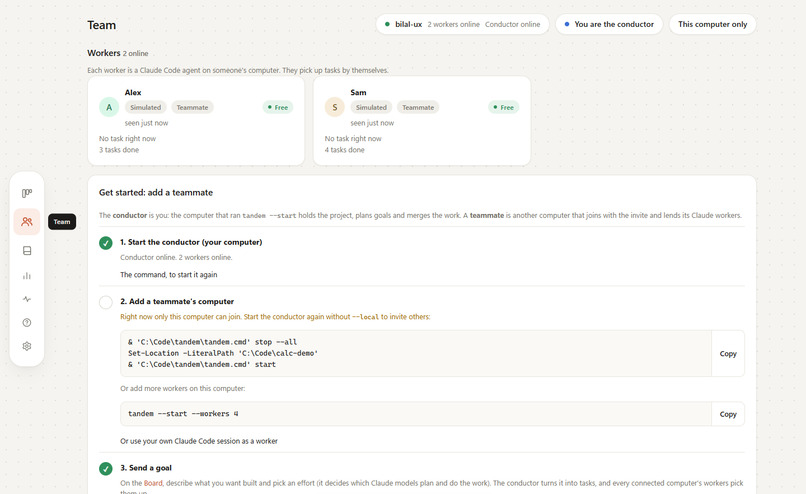
Task: Copy the tandem --start --workers 4 command
Action: (x=728, y=414)
